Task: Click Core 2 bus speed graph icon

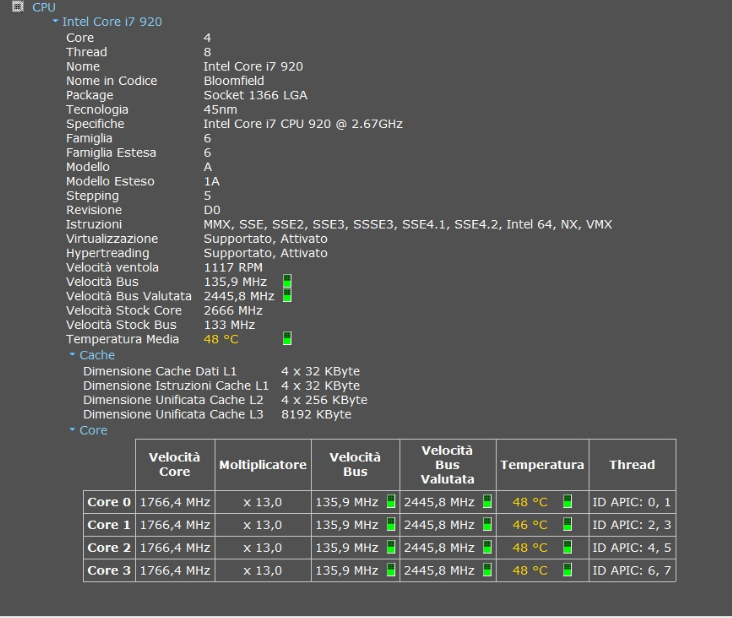Action: (x=391, y=547)
